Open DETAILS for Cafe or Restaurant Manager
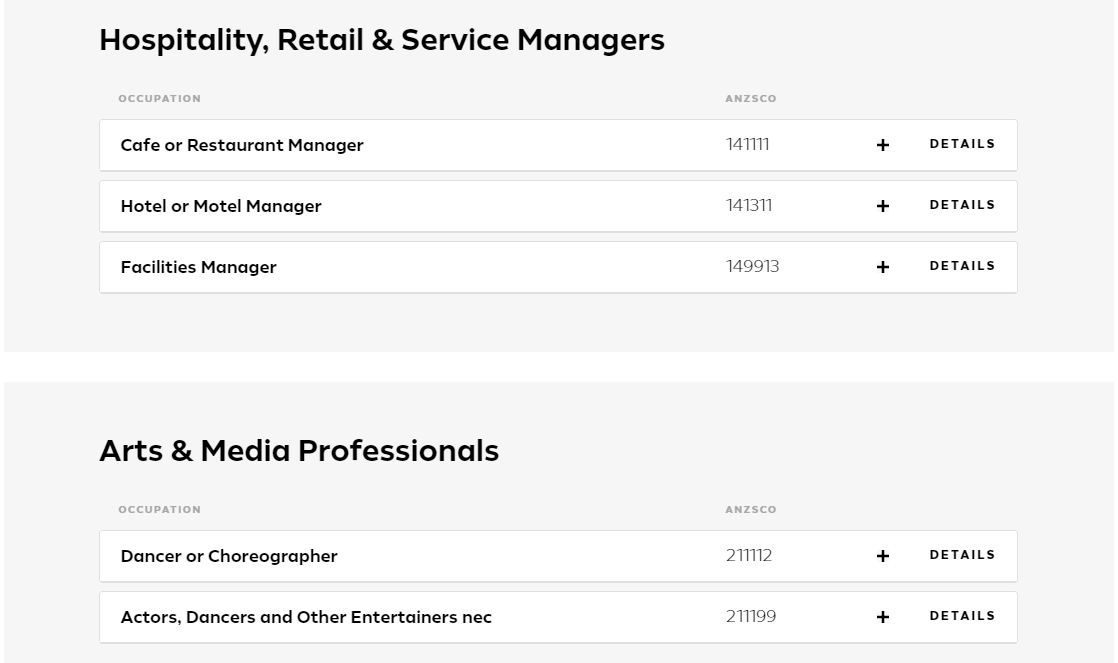 (962, 144)
